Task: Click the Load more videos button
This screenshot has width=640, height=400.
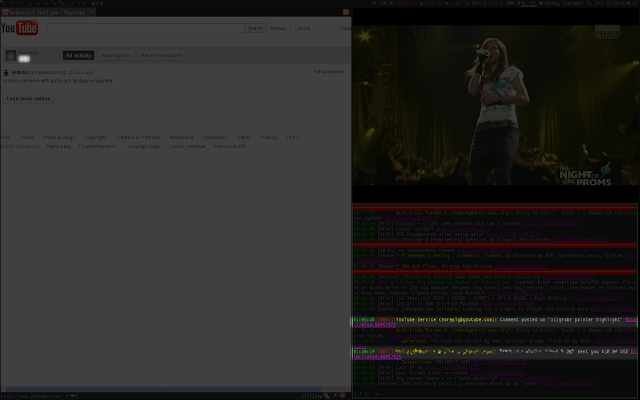Action: (x=28, y=99)
